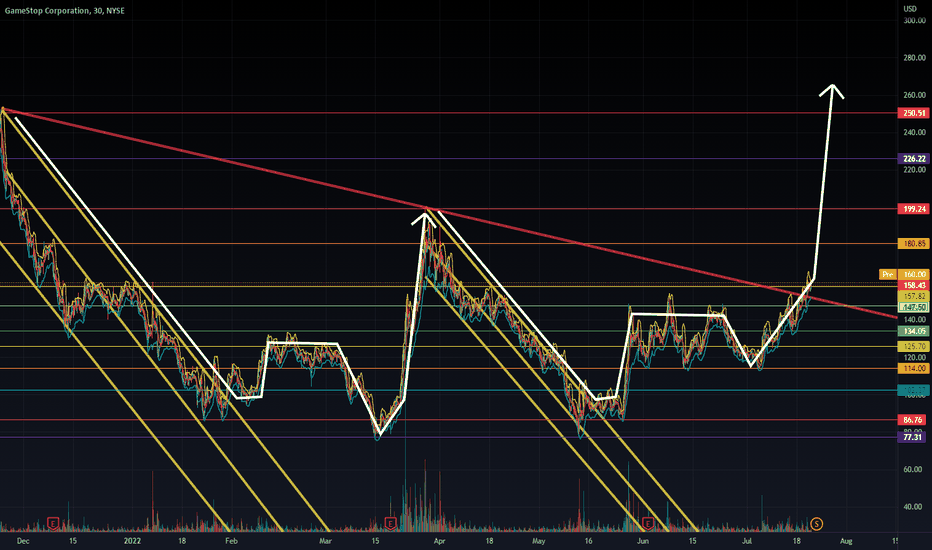Click the Apr label on time axis

(439, 541)
